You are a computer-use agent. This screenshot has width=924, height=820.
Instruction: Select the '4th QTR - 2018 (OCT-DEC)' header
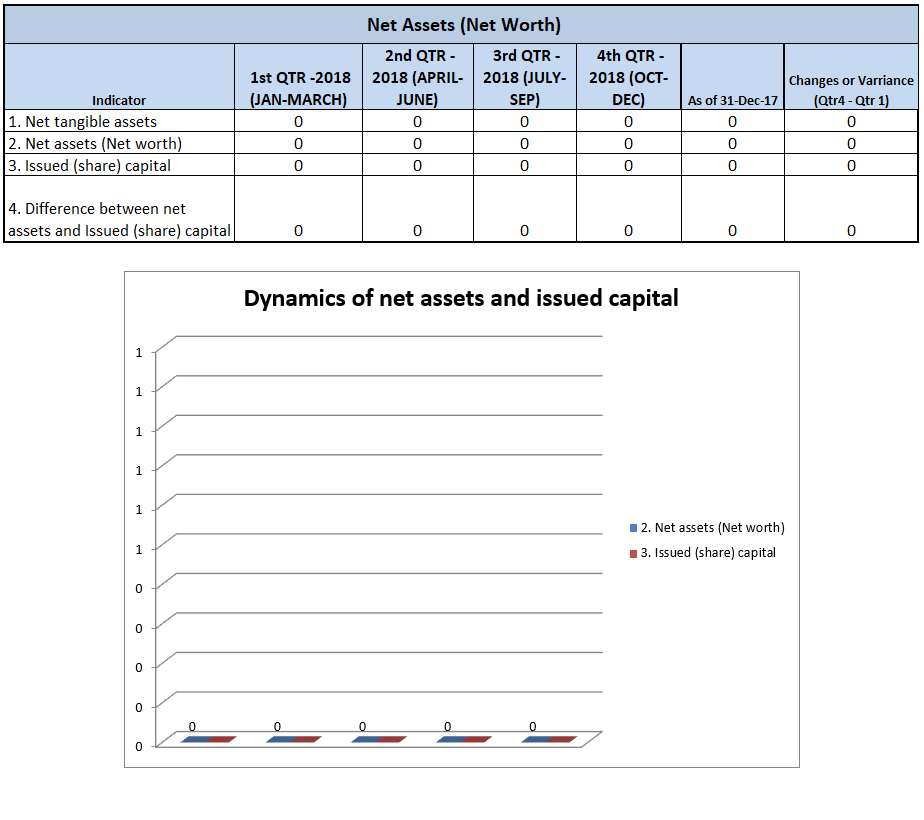tap(628, 77)
